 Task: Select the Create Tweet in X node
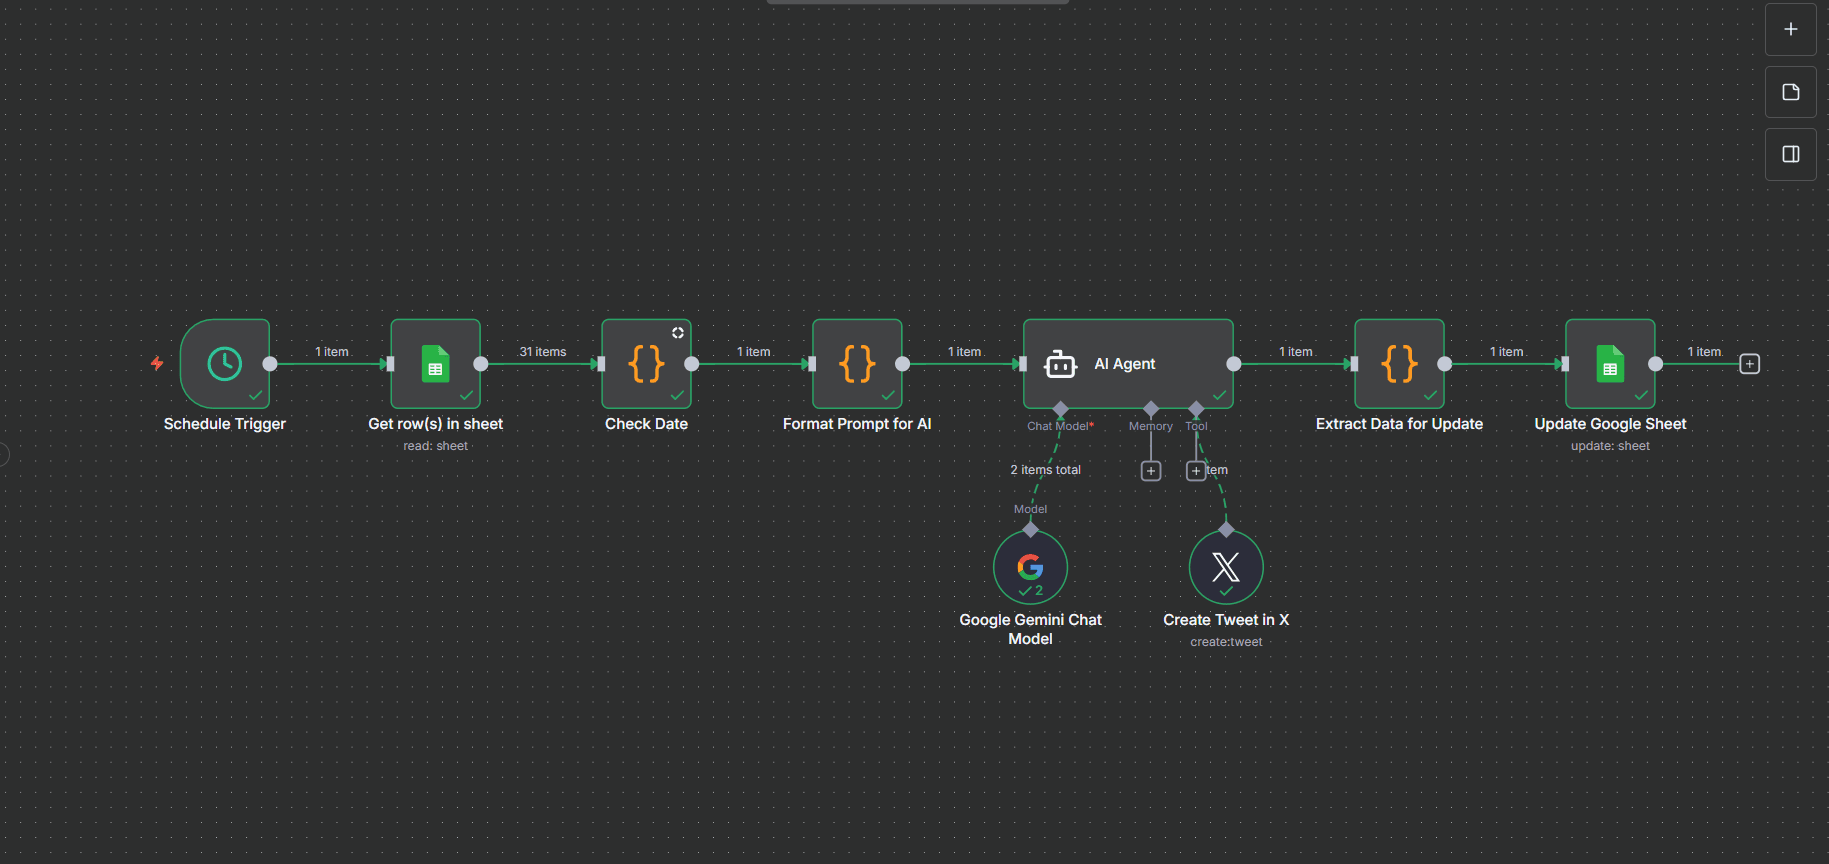pos(1226,567)
